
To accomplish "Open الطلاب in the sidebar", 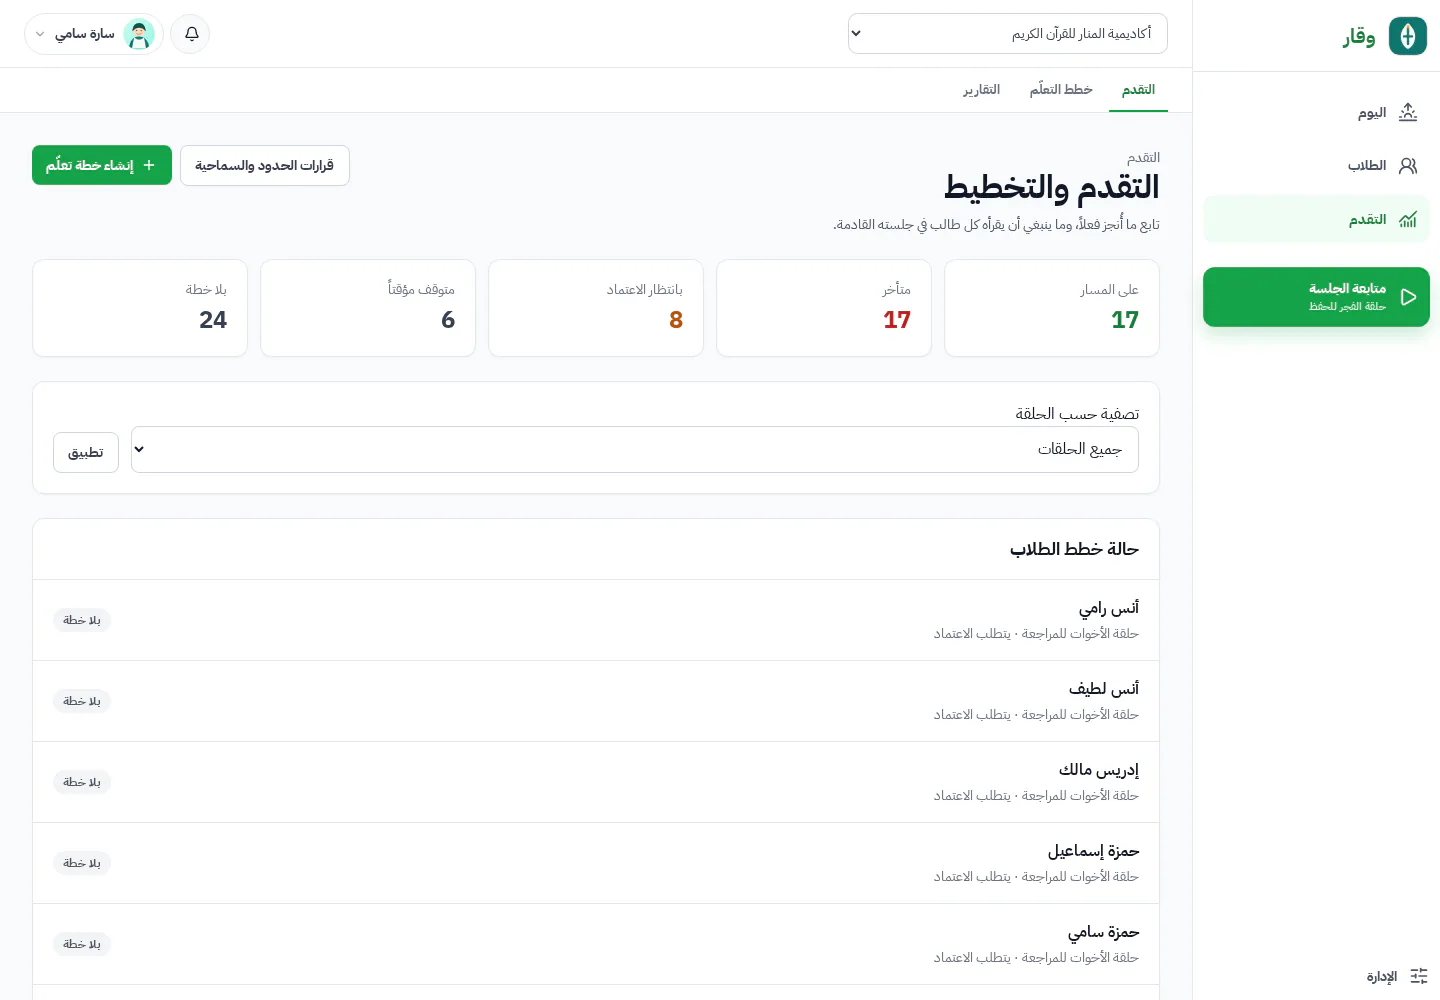I will [1316, 165].
